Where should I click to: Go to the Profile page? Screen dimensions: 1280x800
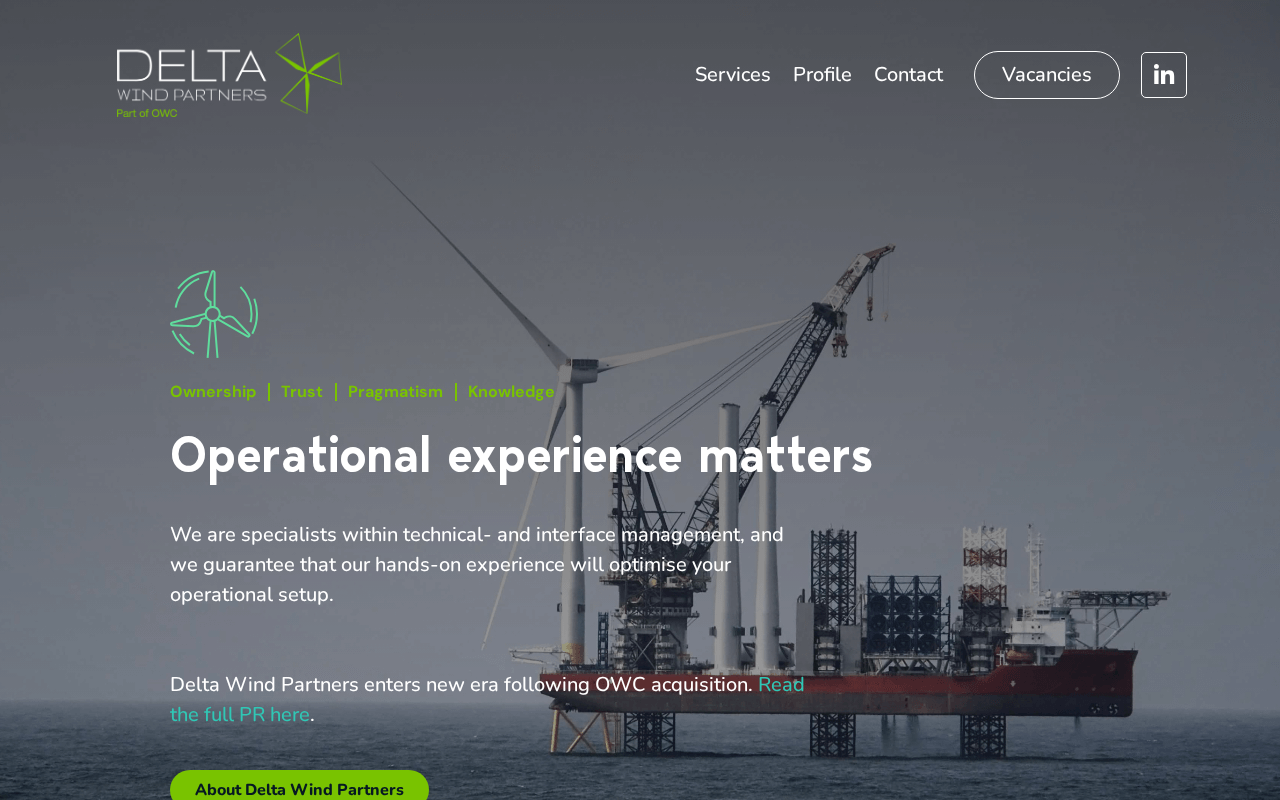822,75
